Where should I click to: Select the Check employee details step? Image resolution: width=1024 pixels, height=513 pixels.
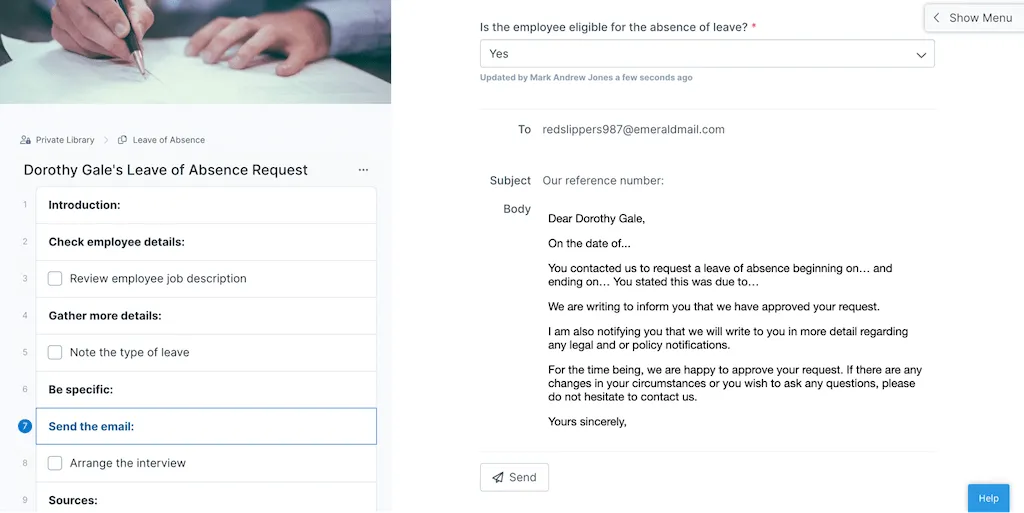tap(206, 242)
